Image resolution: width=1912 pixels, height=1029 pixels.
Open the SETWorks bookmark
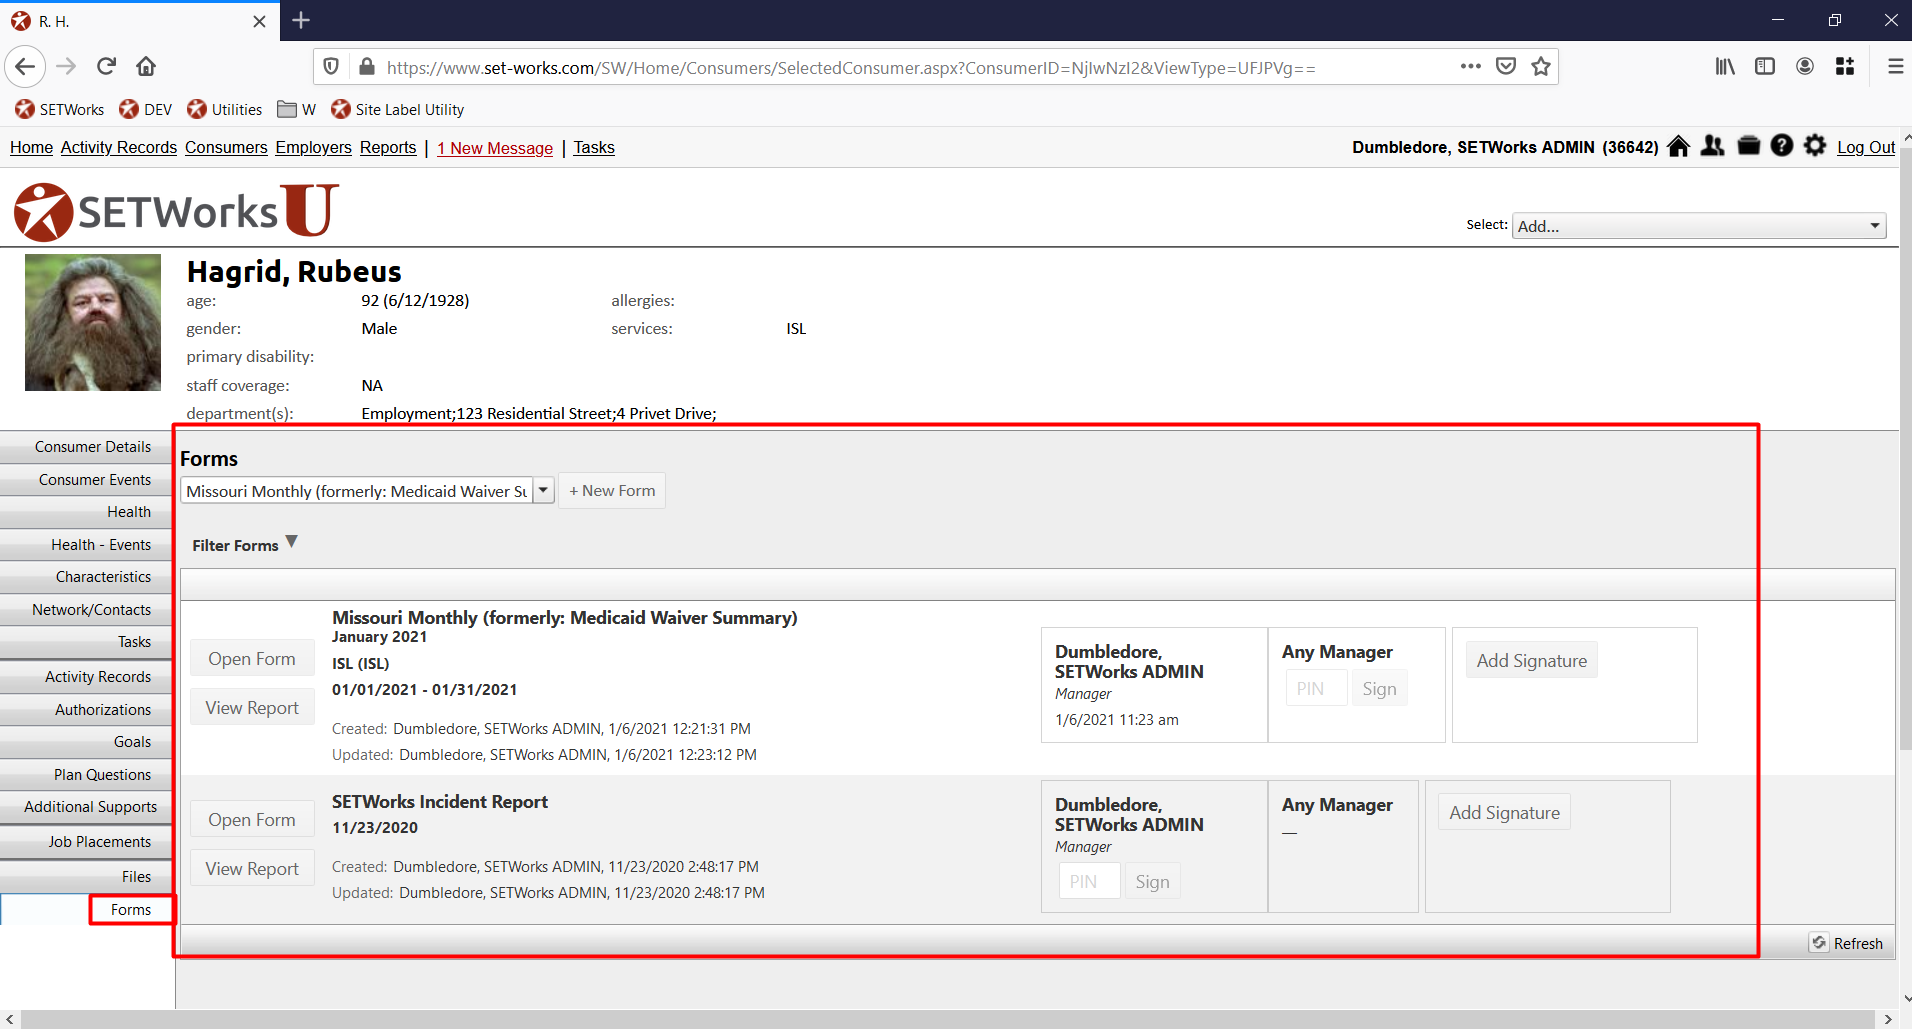[x=60, y=110]
